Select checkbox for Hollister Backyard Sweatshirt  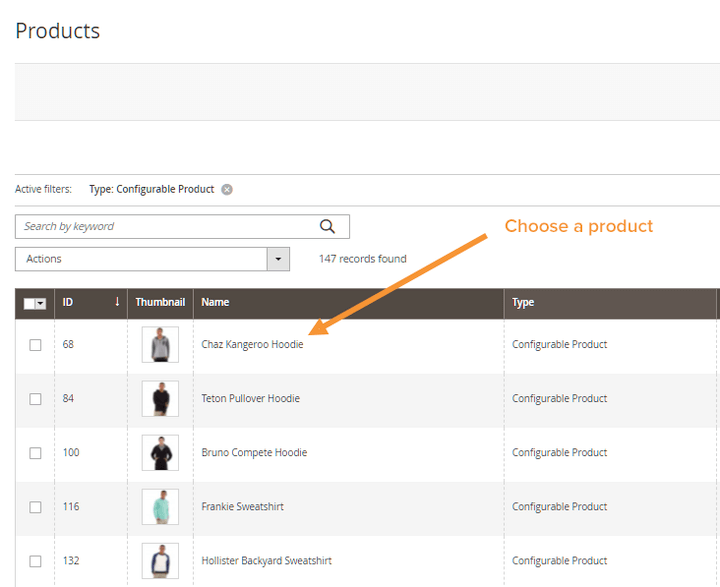point(35,561)
